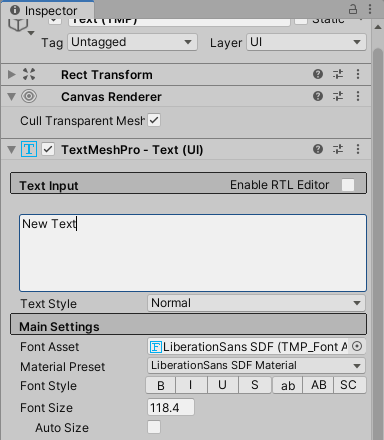Image resolution: width=384 pixels, height=440 pixels.
Task: Open Rect Transform three-dot context menu
Action: click(358, 74)
